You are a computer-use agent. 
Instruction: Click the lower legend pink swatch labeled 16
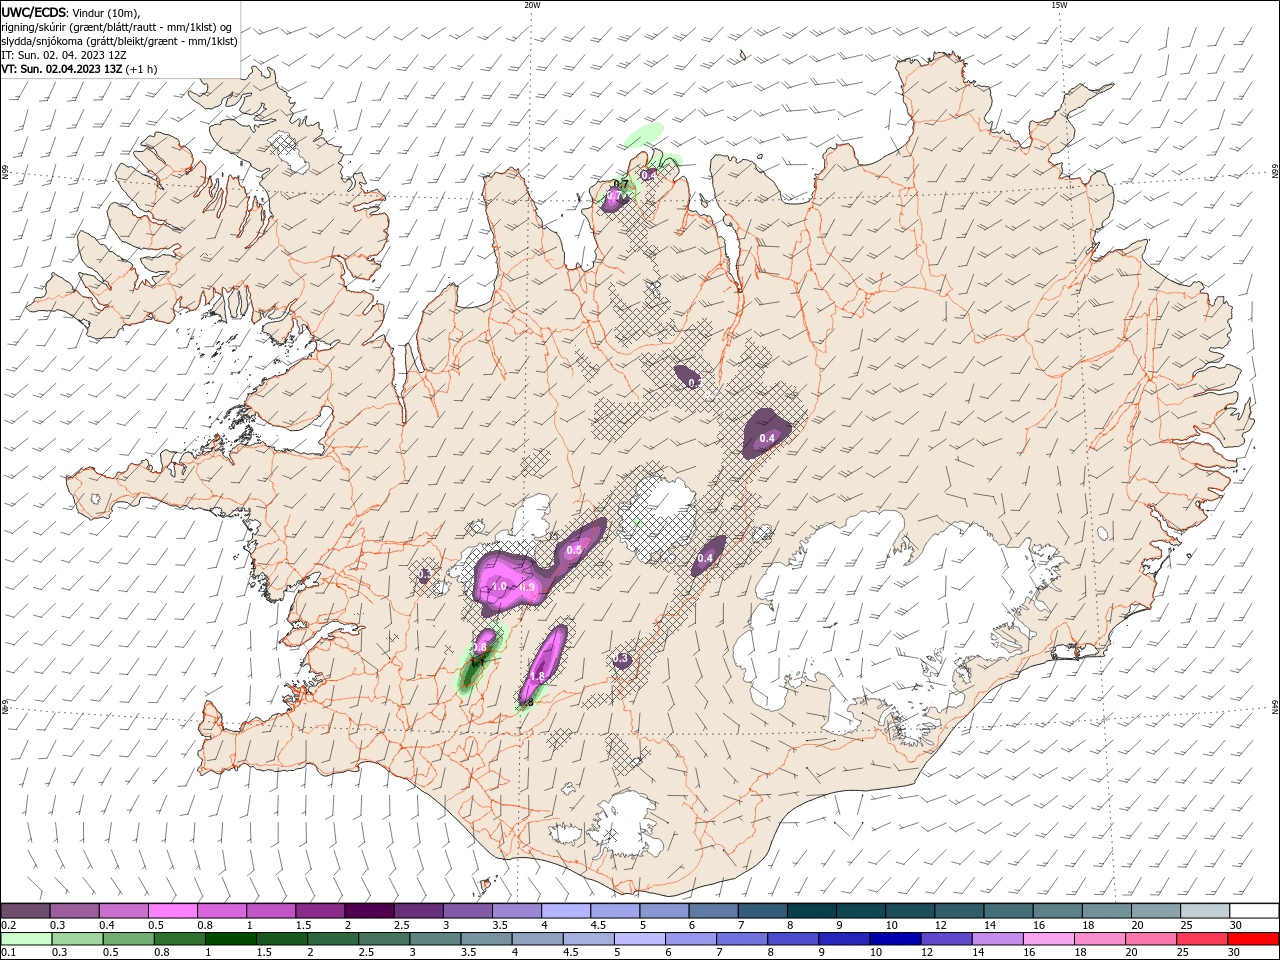1049,939
